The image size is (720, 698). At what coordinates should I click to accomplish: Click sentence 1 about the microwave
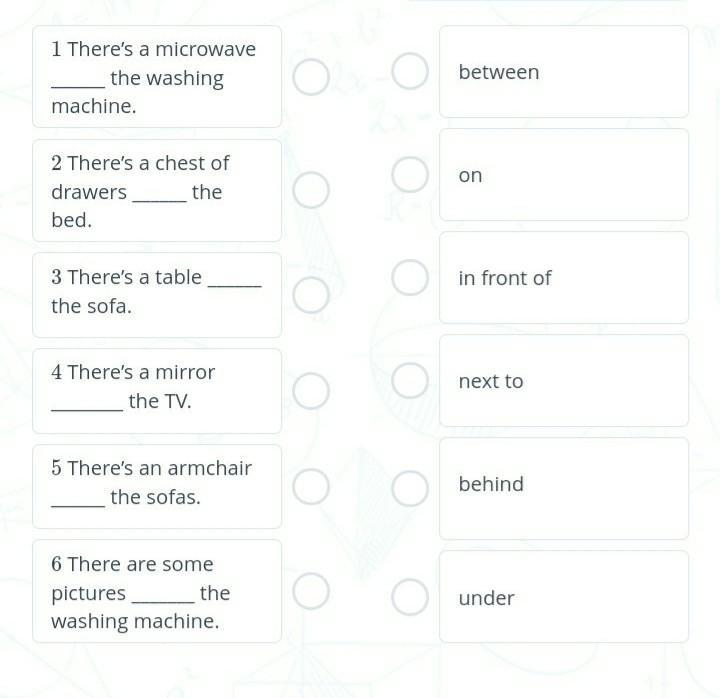157,77
